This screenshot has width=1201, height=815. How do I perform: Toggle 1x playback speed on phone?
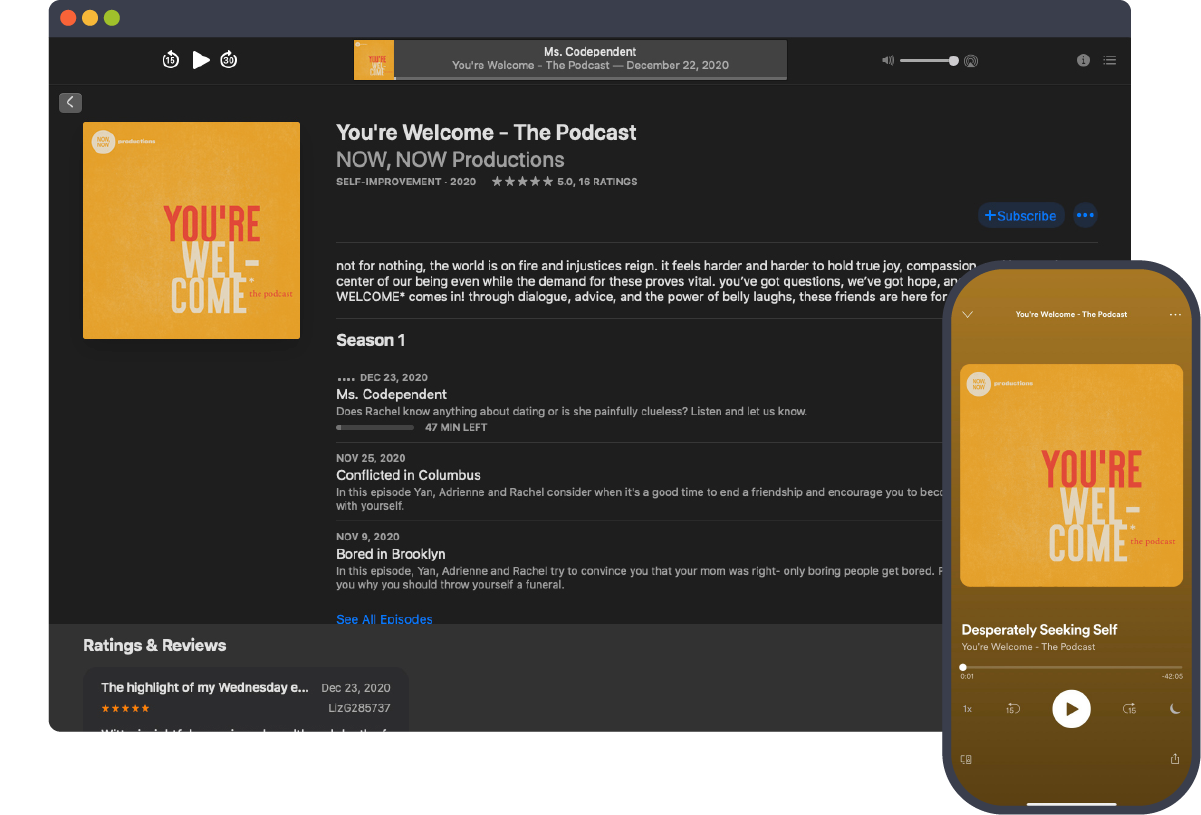[x=966, y=708]
